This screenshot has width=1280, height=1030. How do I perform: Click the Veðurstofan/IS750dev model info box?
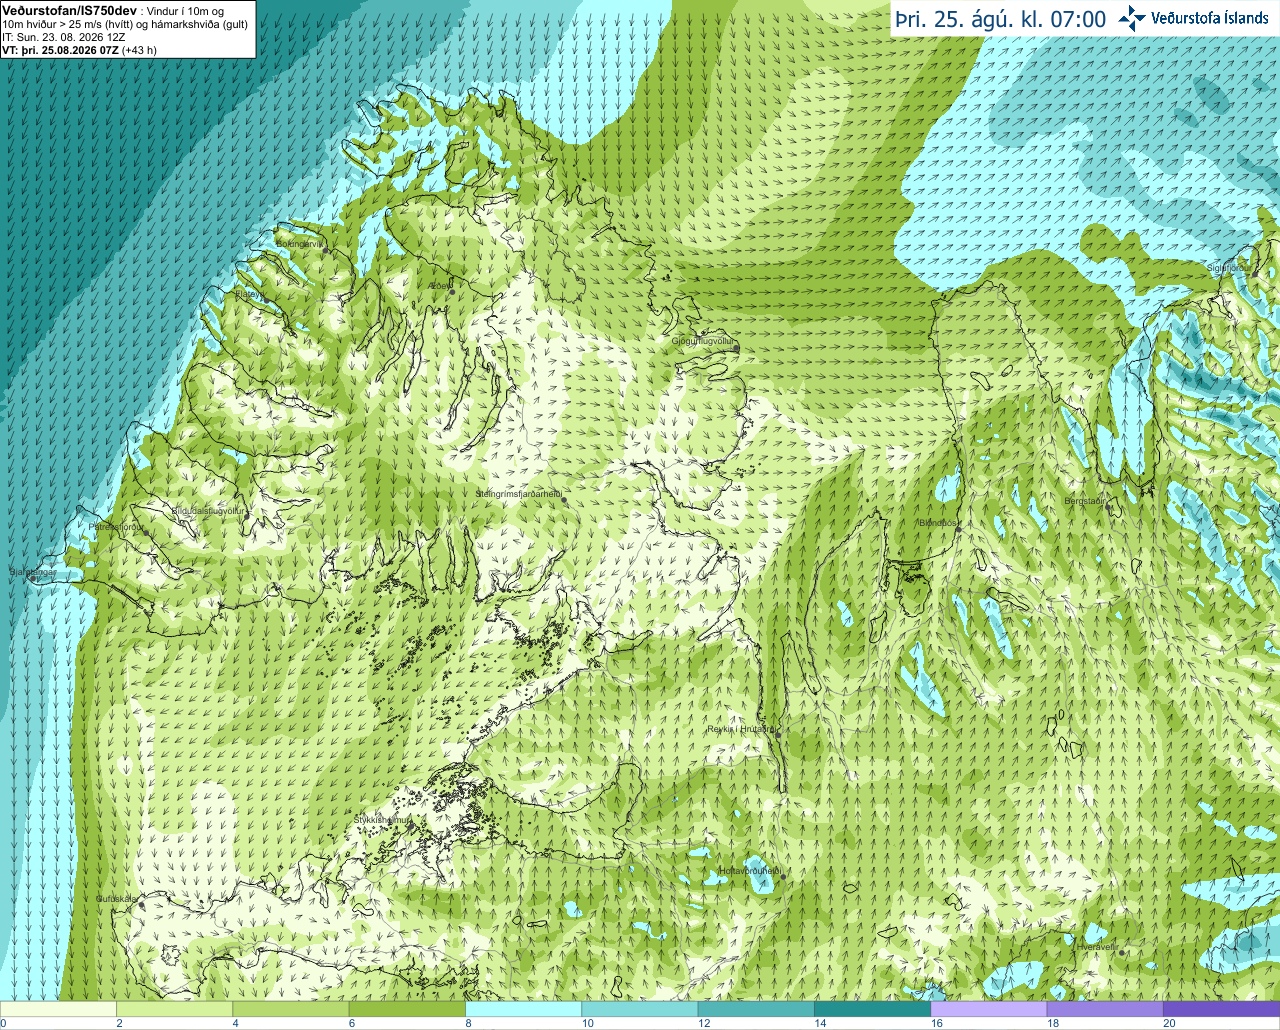(x=128, y=29)
